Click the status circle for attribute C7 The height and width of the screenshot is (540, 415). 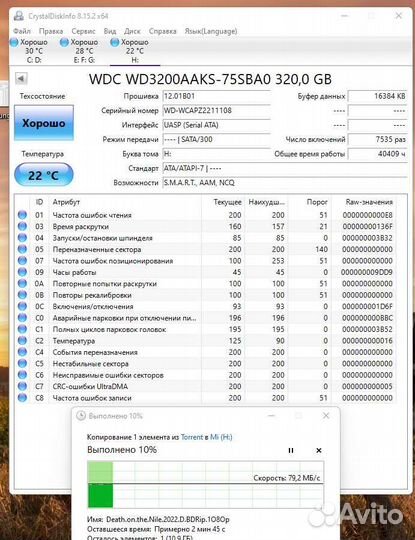click(x=22, y=386)
